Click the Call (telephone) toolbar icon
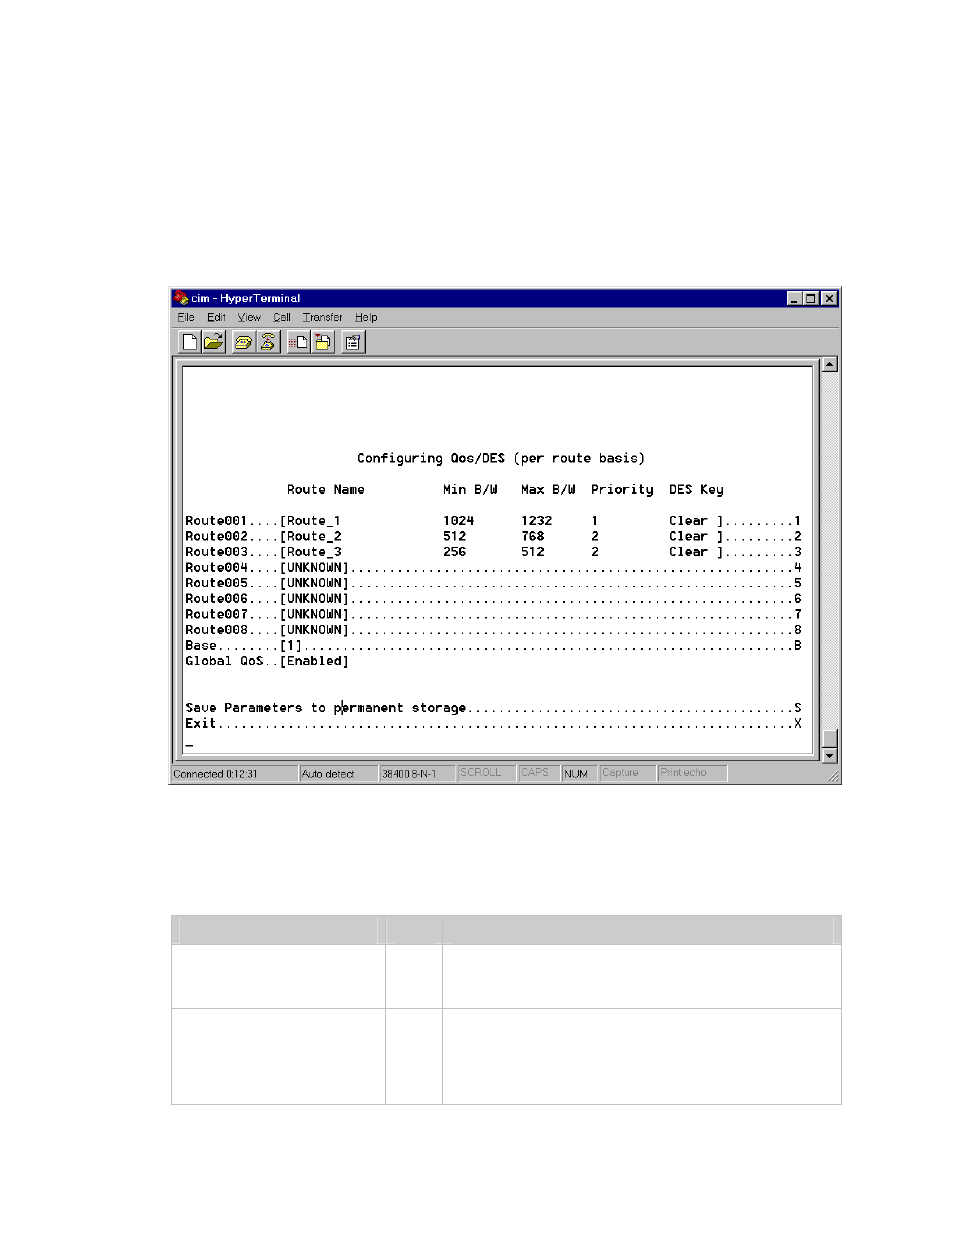Viewport: 954px width, 1235px height. tap(243, 342)
